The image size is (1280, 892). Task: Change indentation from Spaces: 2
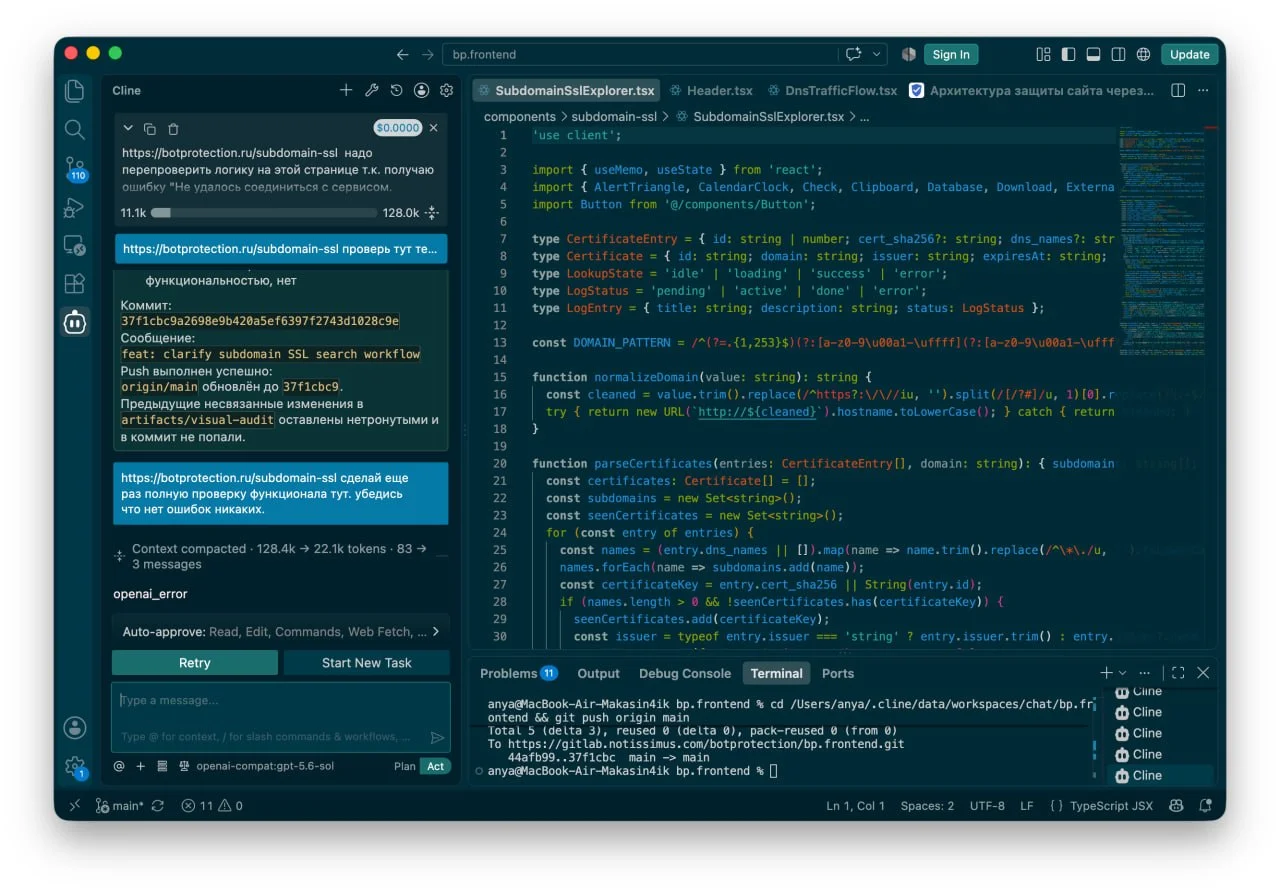927,806
